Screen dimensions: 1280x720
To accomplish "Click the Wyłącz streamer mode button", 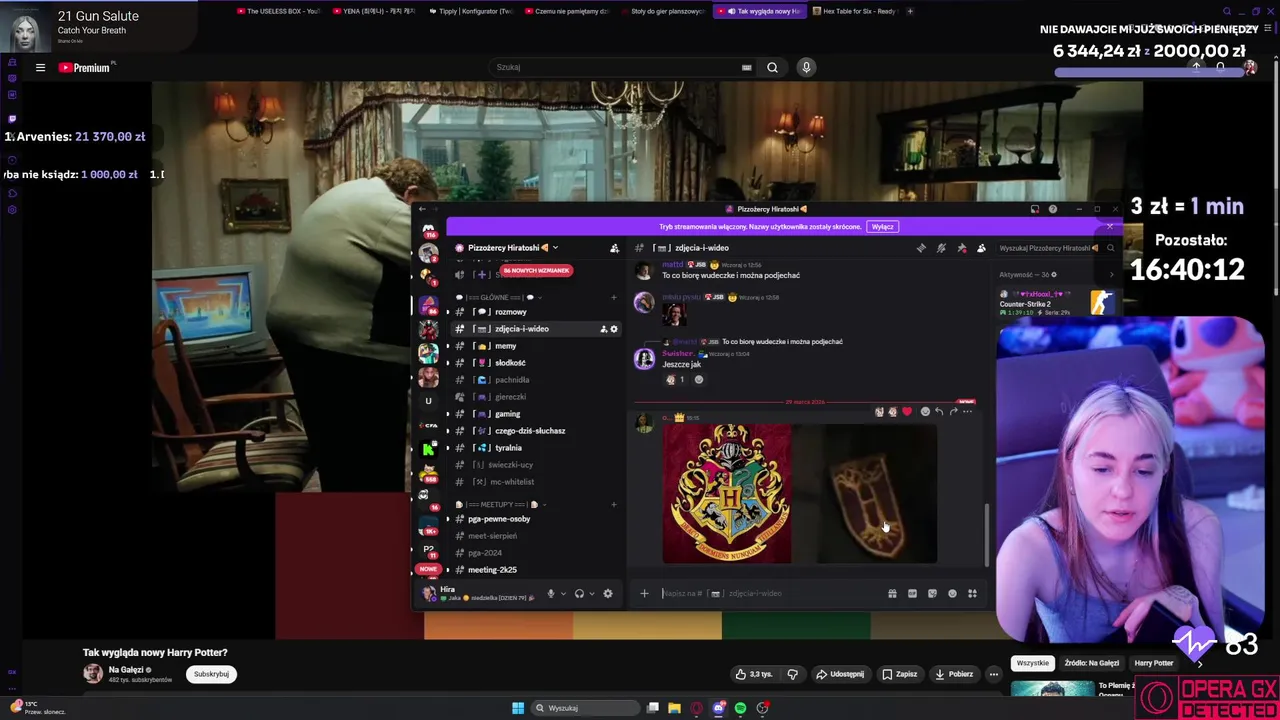I will (x=882, y=227).
